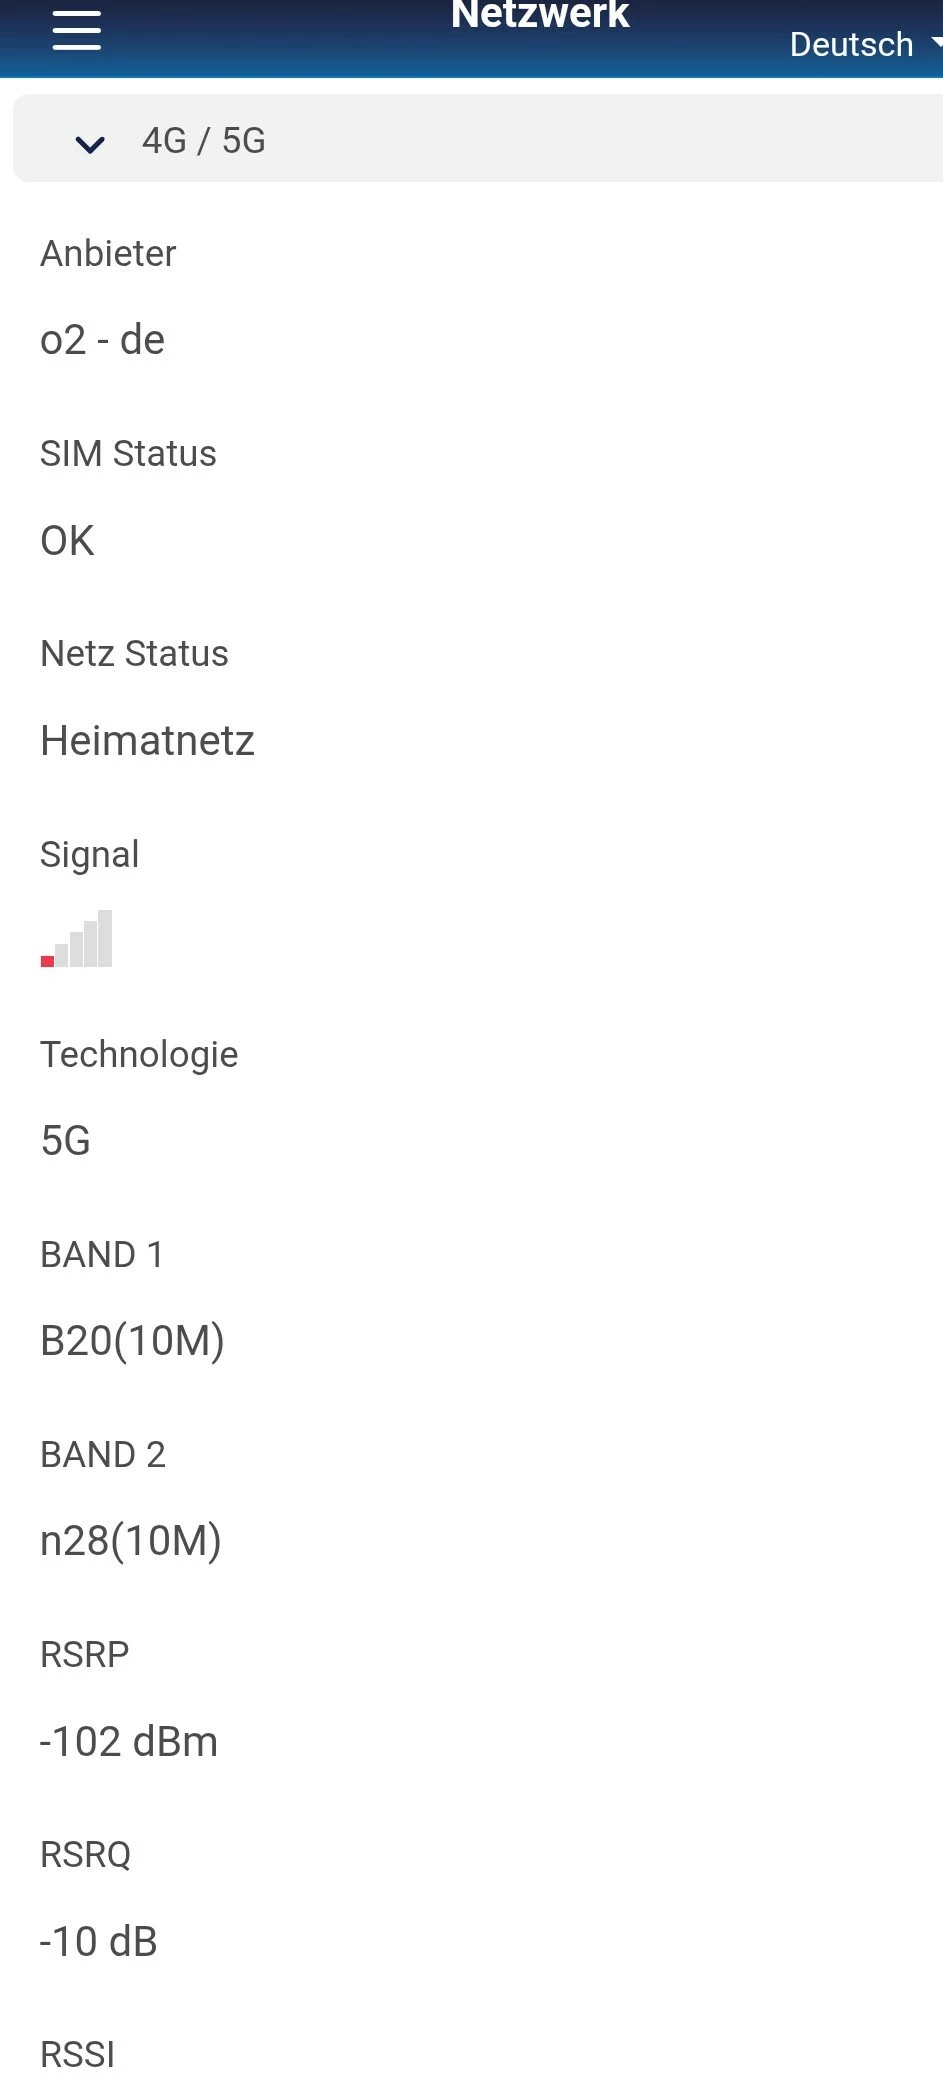Click the Technologie label
Viewport: 943px width, 2095px height.
click(x=139, y=1055)
